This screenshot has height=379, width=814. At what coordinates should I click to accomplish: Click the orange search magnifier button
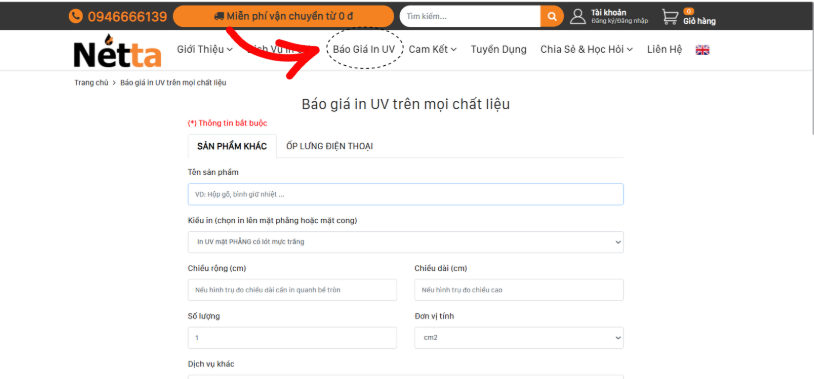point(552,16)
